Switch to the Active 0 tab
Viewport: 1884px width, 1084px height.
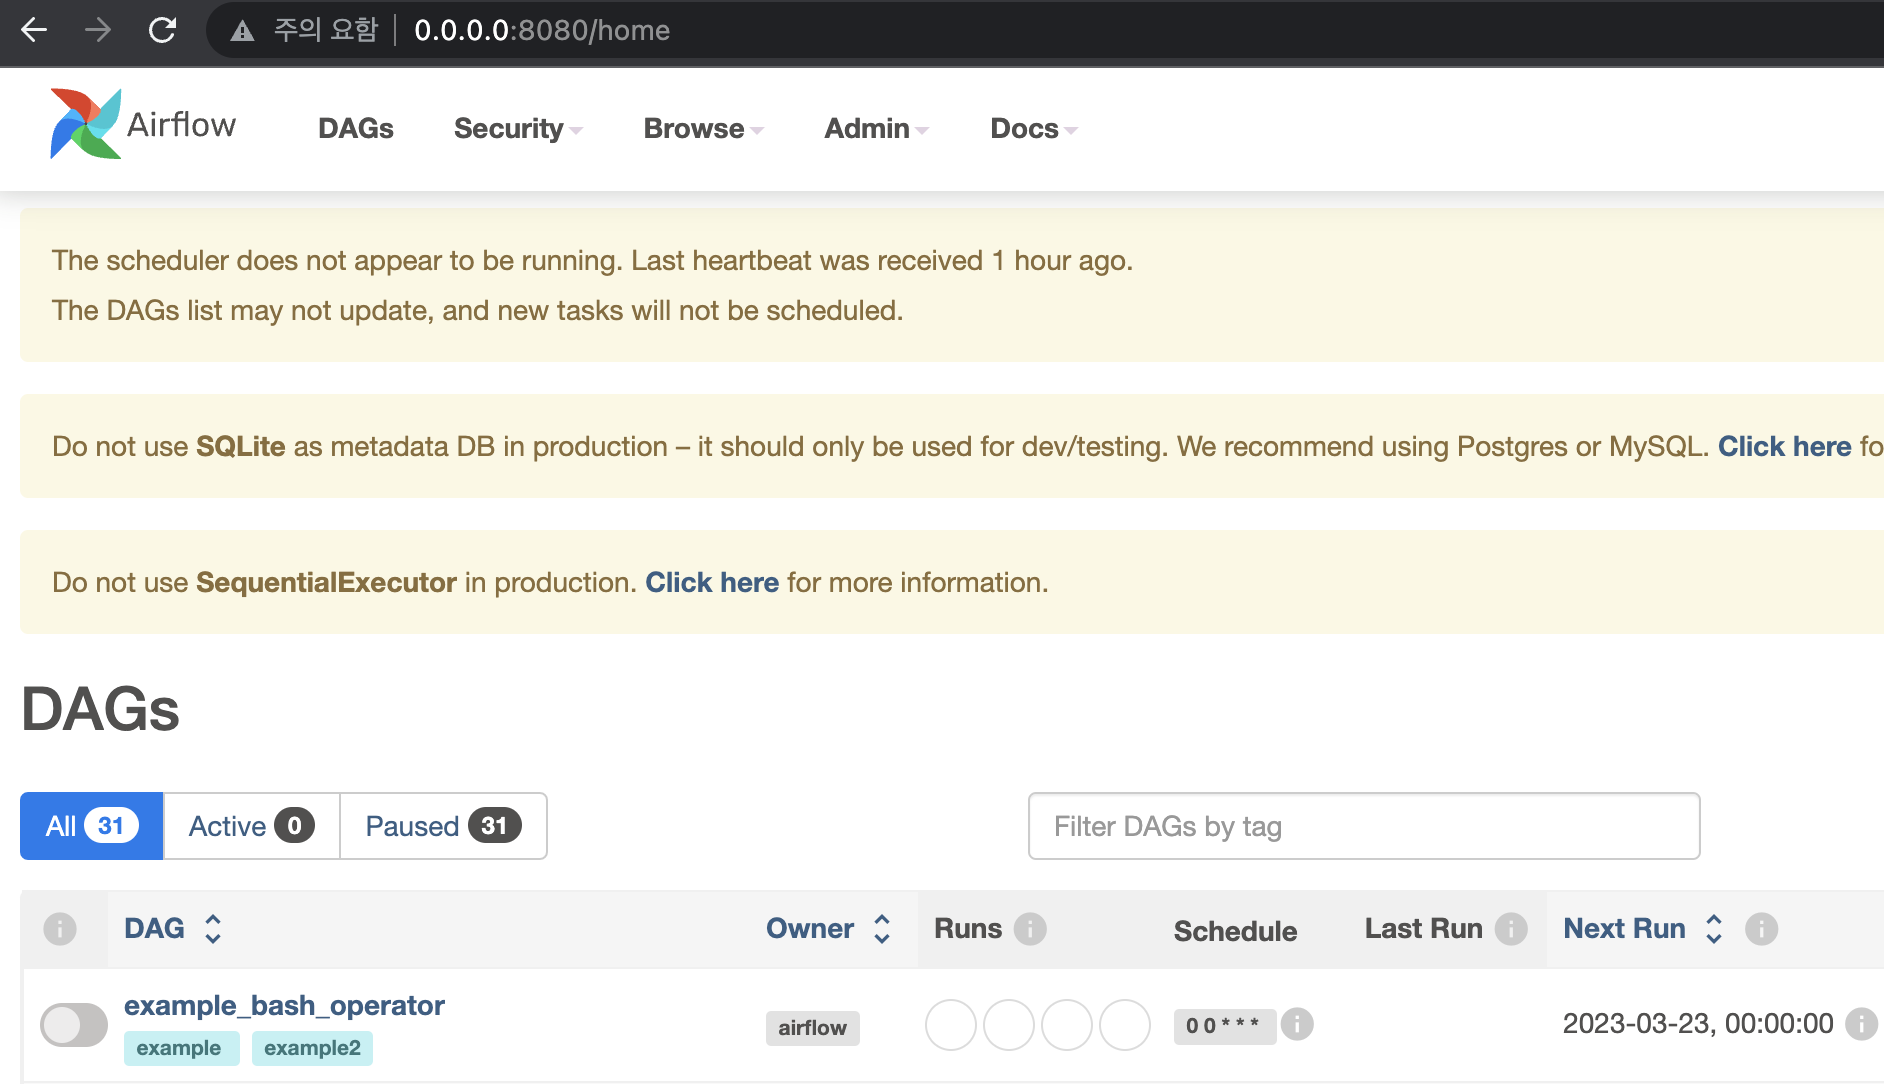(252, 826)
